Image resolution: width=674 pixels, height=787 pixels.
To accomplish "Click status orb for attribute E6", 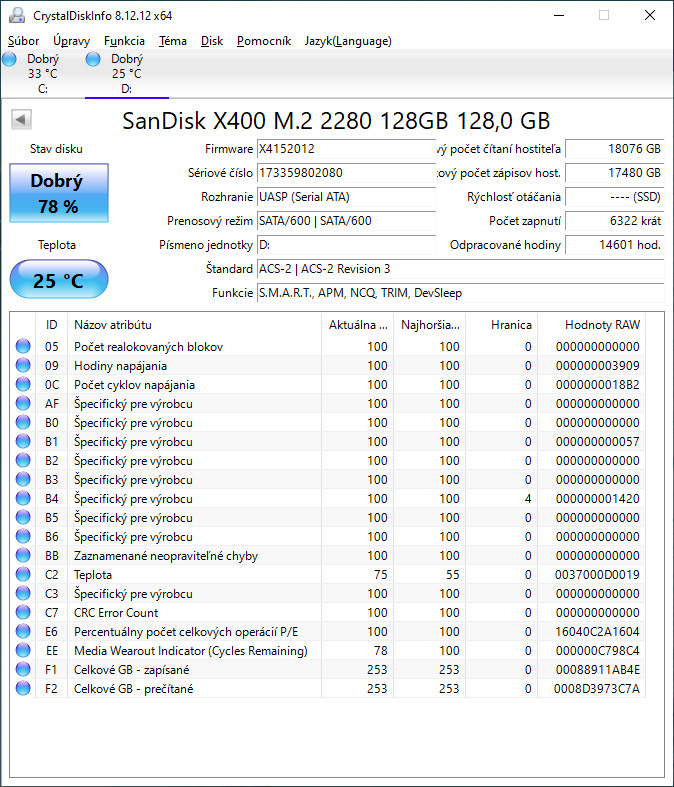I will [23, 631].
